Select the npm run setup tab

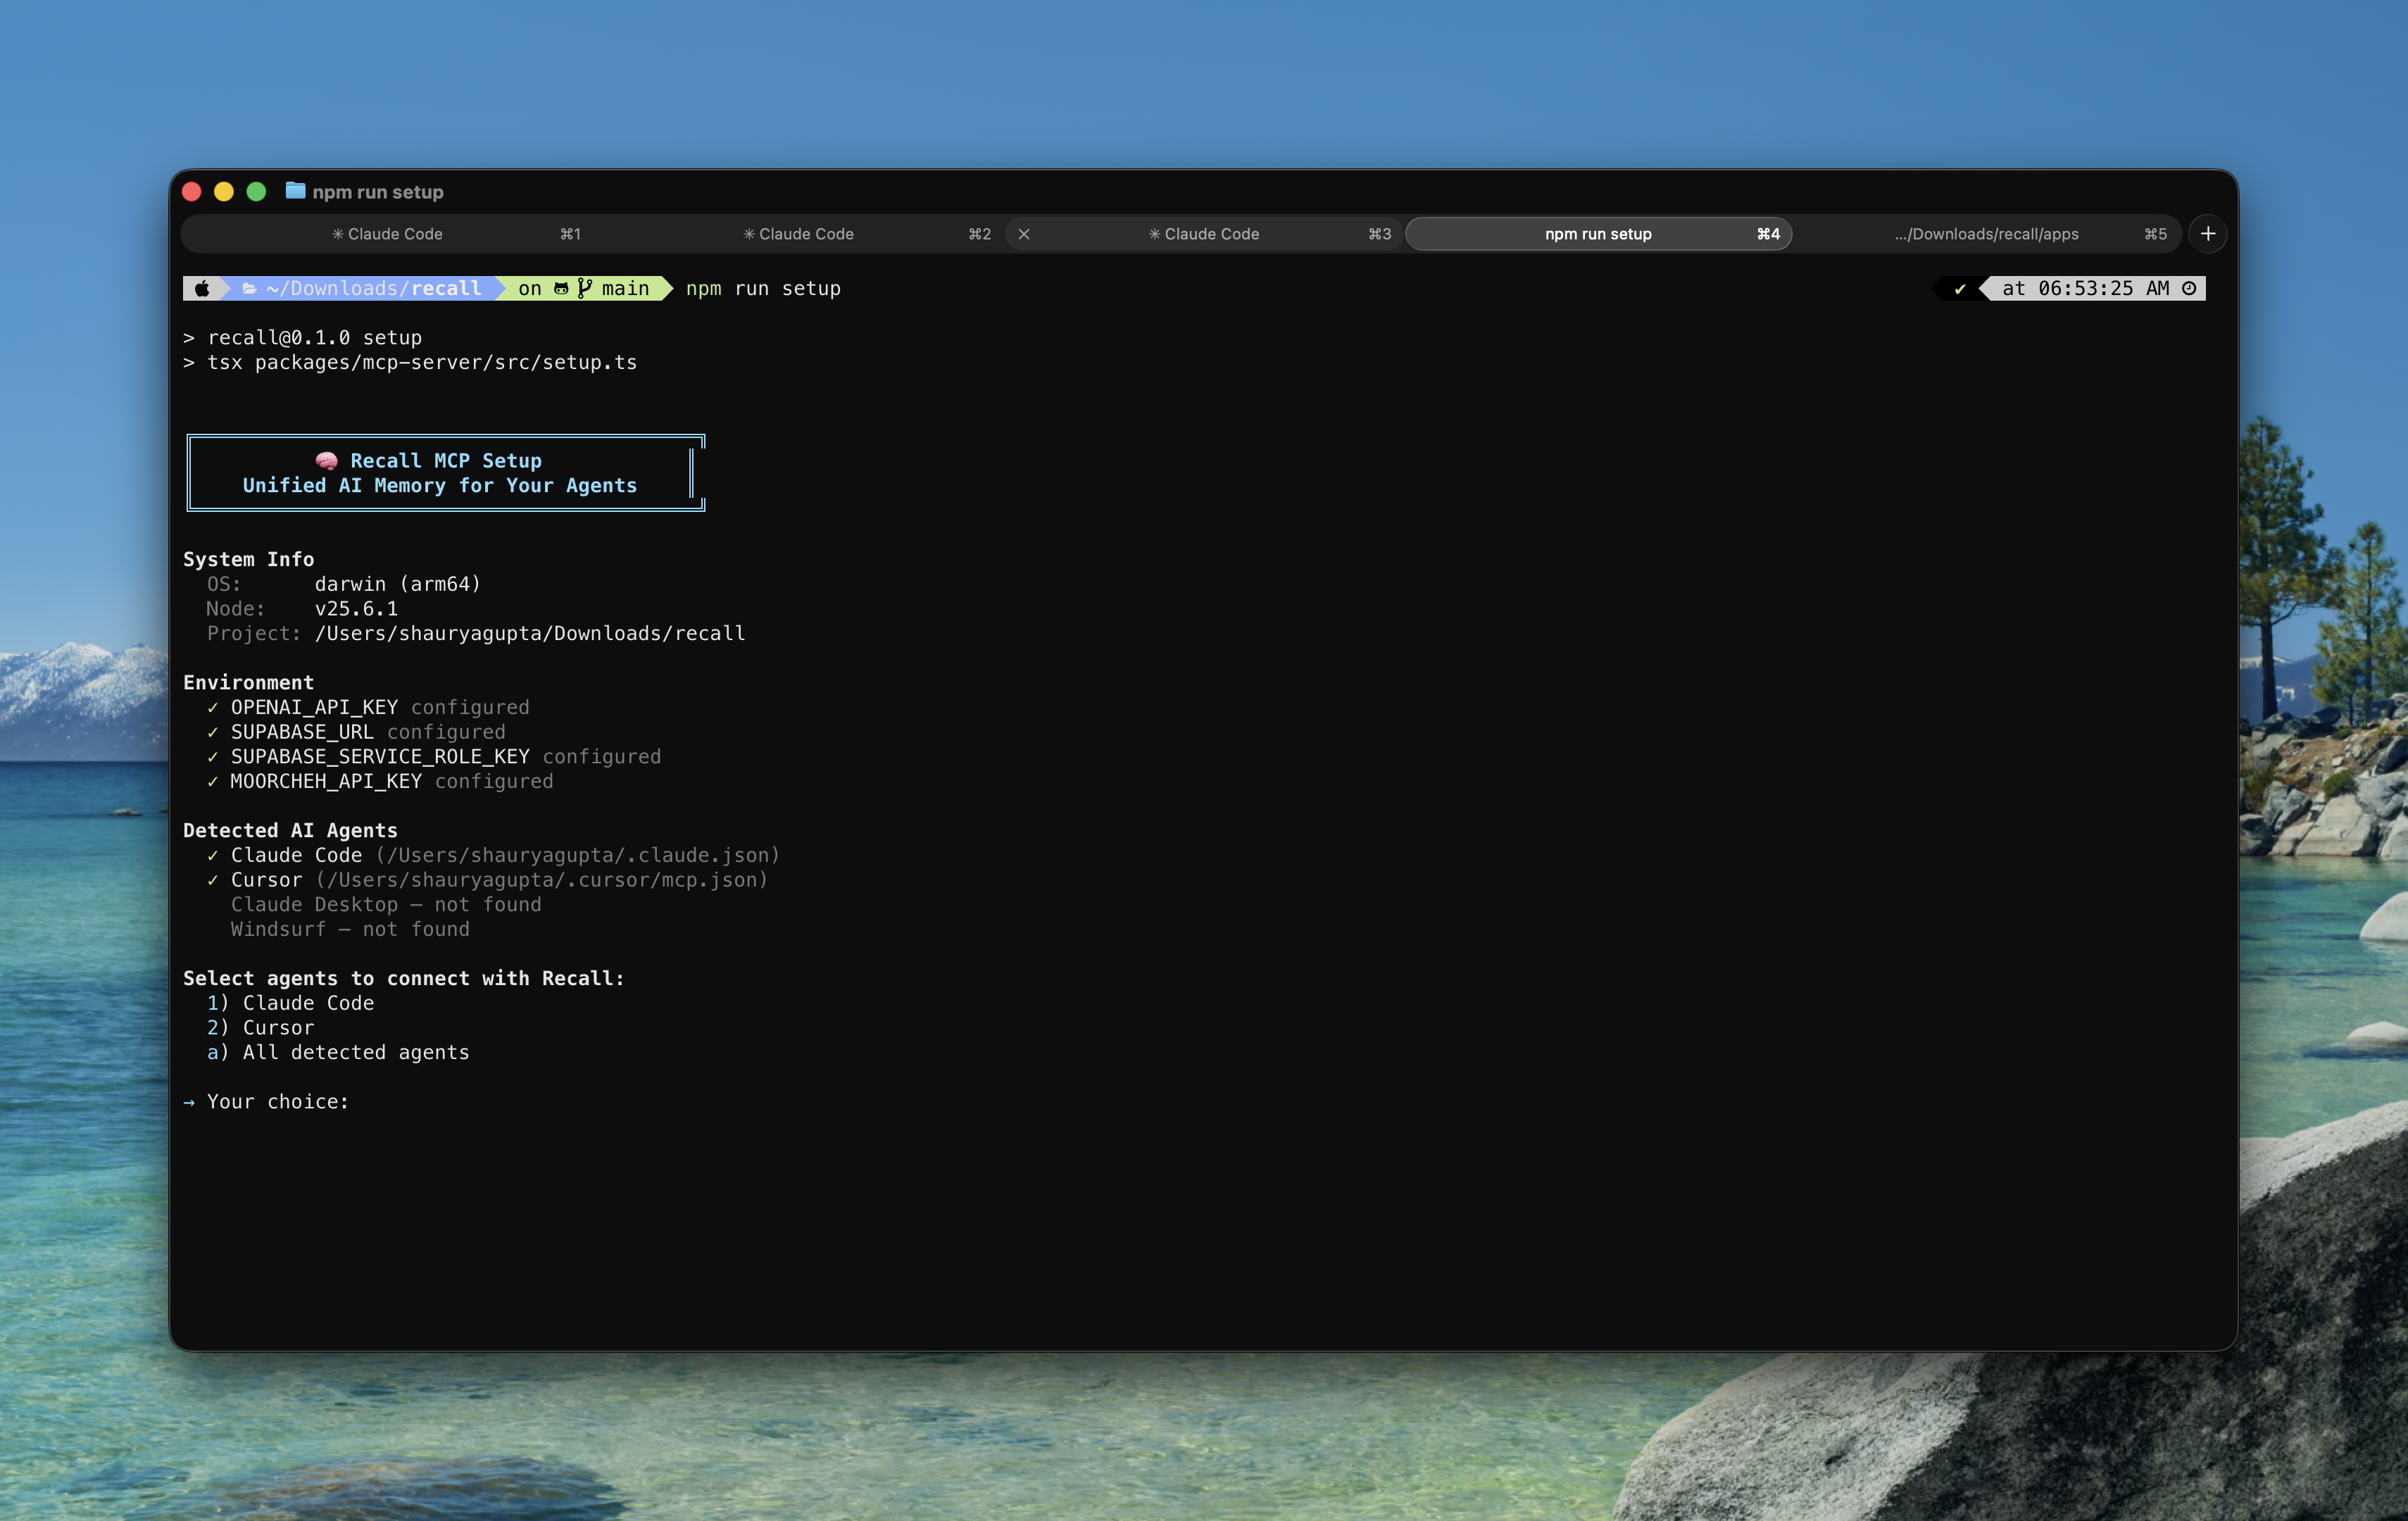[x=1597, y=234]
